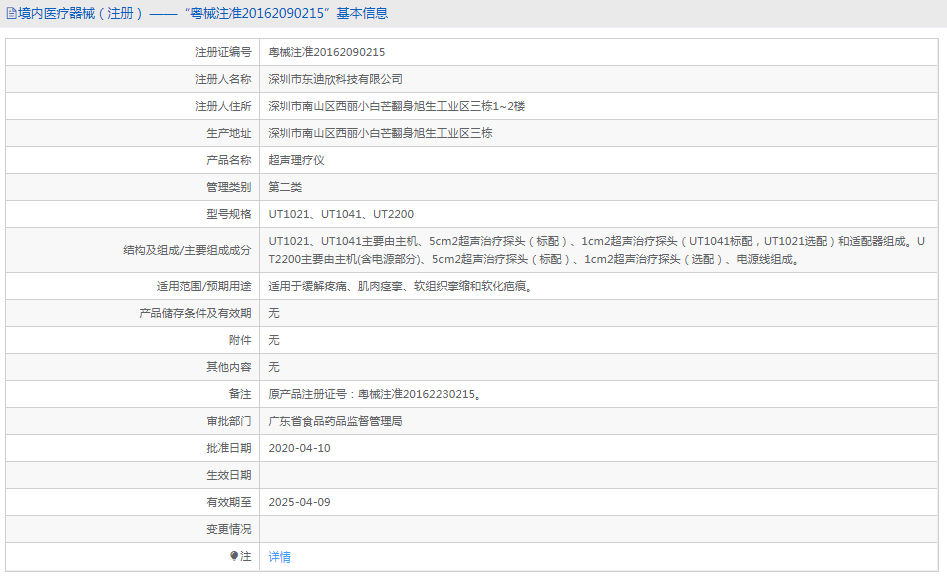Click the 注册人住所 address value cell

point(396,106)
